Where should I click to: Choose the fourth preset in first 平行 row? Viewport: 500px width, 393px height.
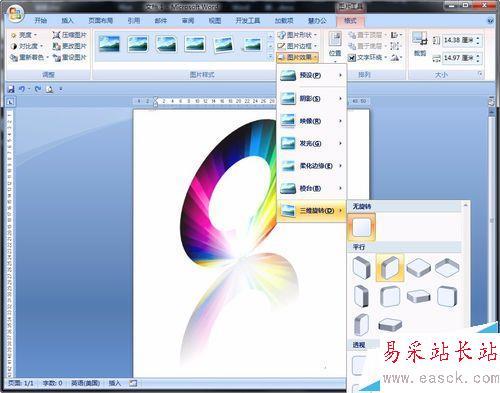[447, 268]
